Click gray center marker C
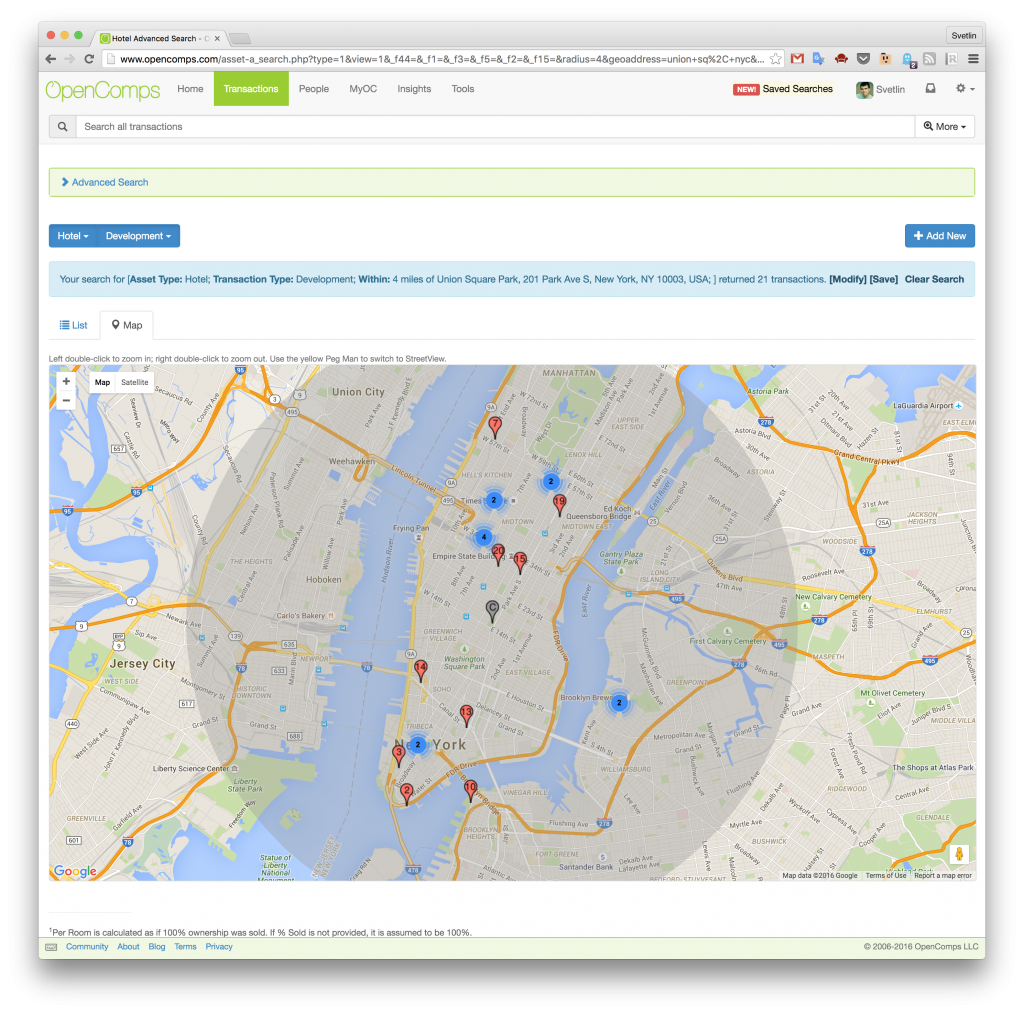The image size is (1024, 1014). (492, 610)
